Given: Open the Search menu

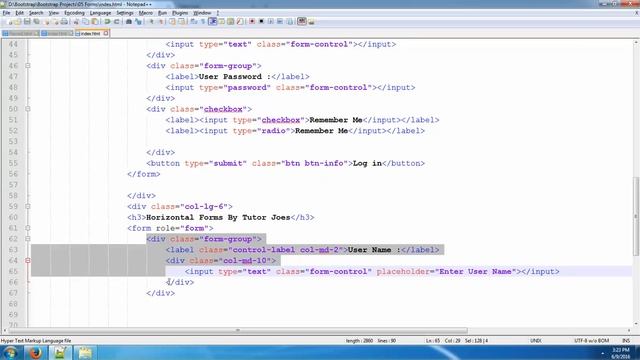Looking at the screenshot, I should pyautogui.click(x=36, y=13).
